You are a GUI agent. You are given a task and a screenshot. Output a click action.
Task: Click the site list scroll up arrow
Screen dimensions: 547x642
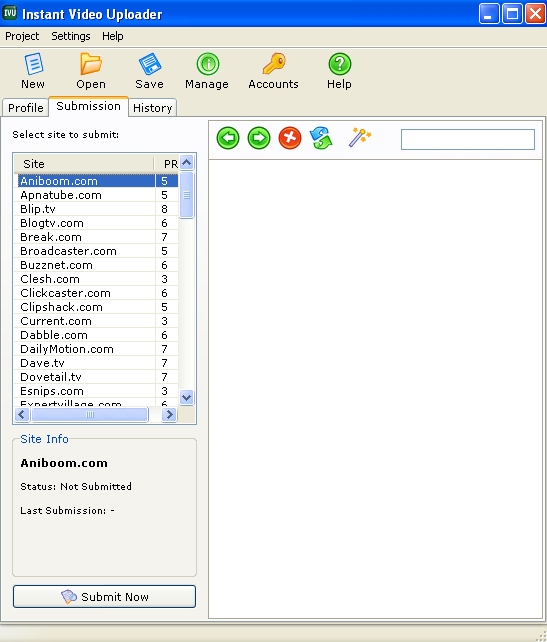click(187, 163)
